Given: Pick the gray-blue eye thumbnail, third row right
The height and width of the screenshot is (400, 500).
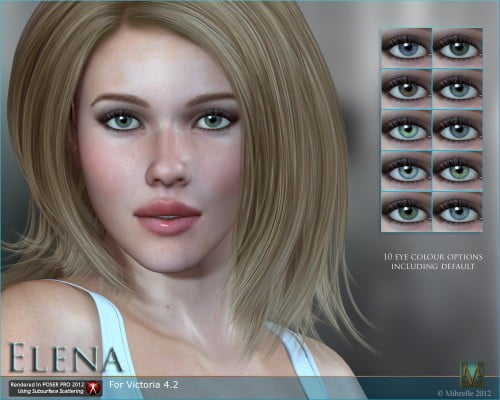Looking at the screenshot, I should [x=457, y=130].
